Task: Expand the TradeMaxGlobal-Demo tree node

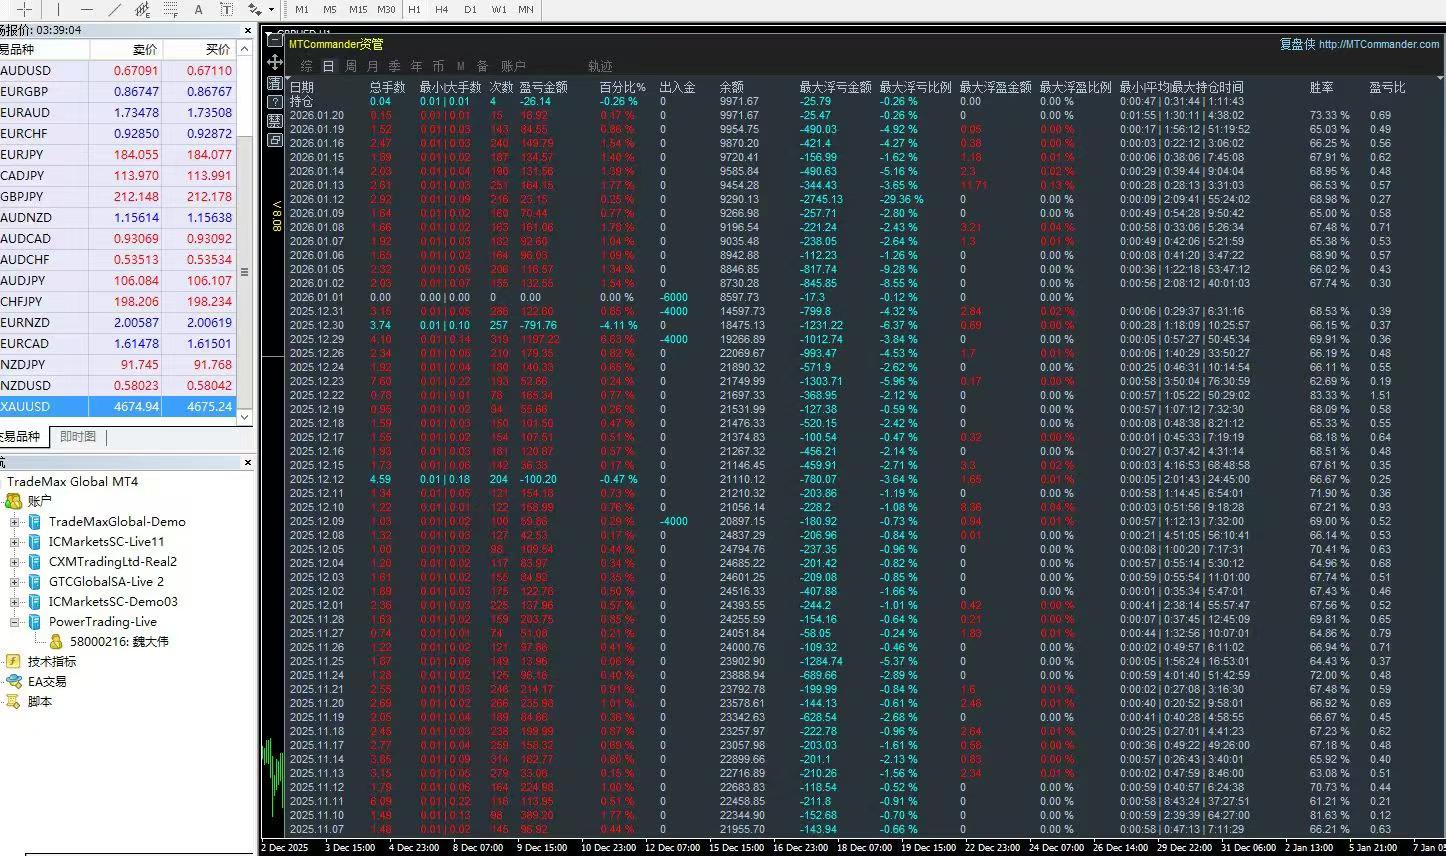Action: click(15, 522)
